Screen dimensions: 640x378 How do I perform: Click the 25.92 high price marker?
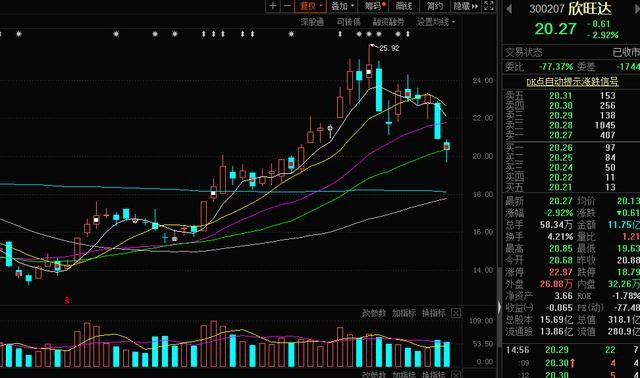point(389,48)
